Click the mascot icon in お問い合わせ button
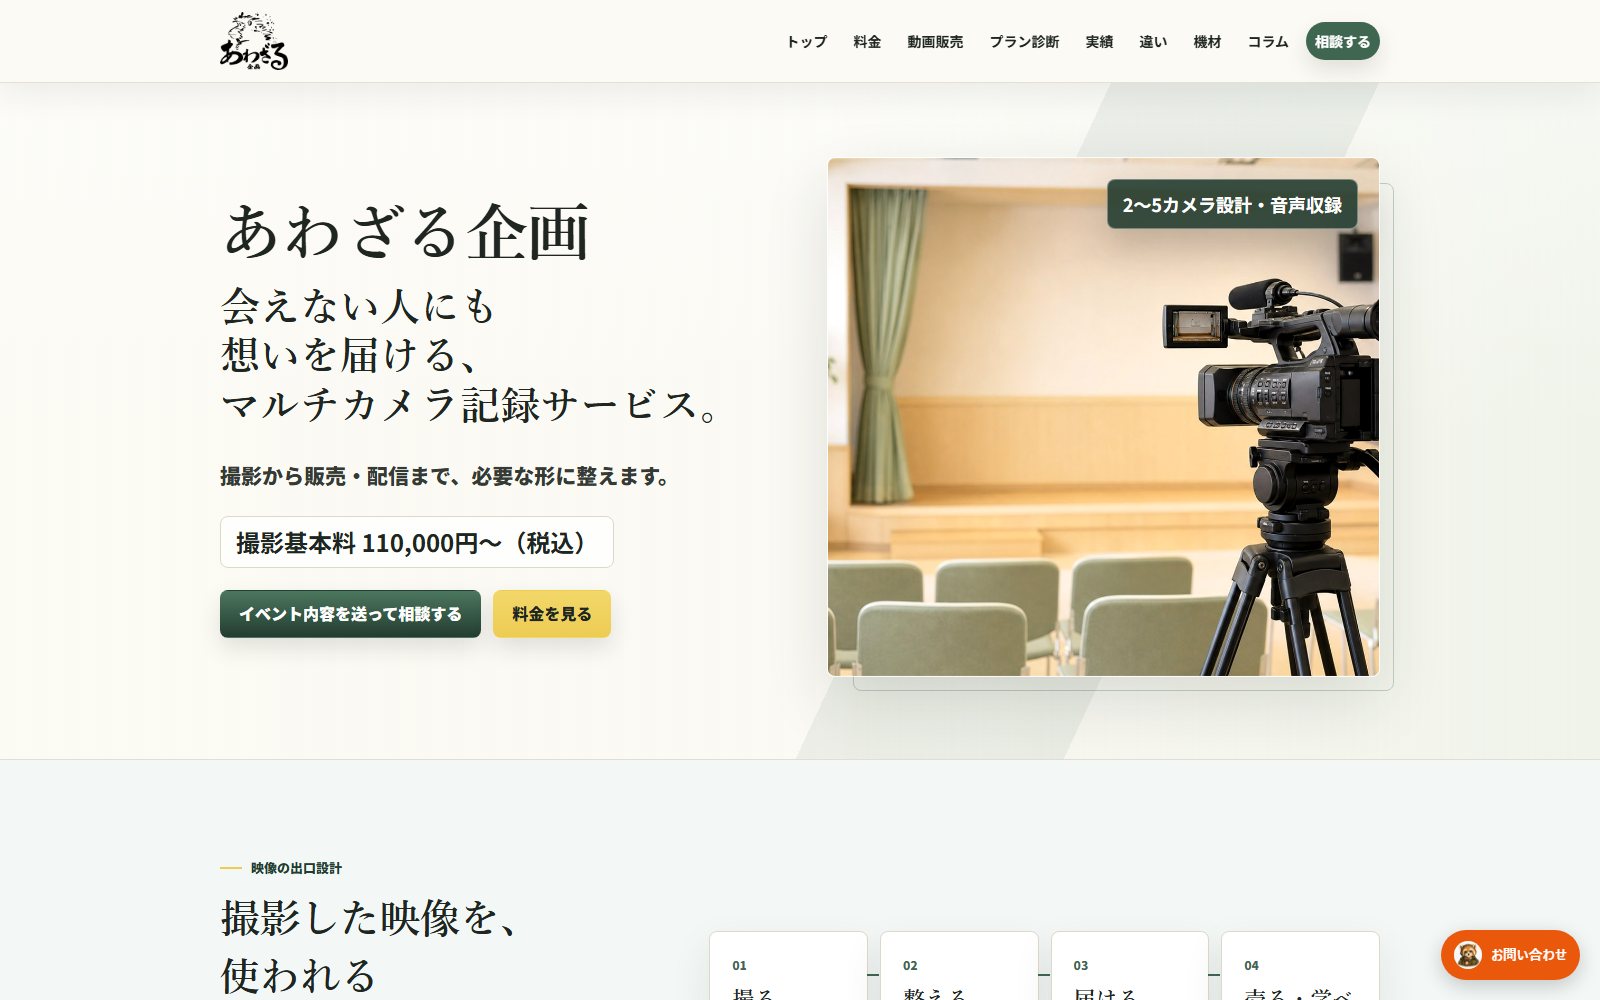 [1468, 955]
